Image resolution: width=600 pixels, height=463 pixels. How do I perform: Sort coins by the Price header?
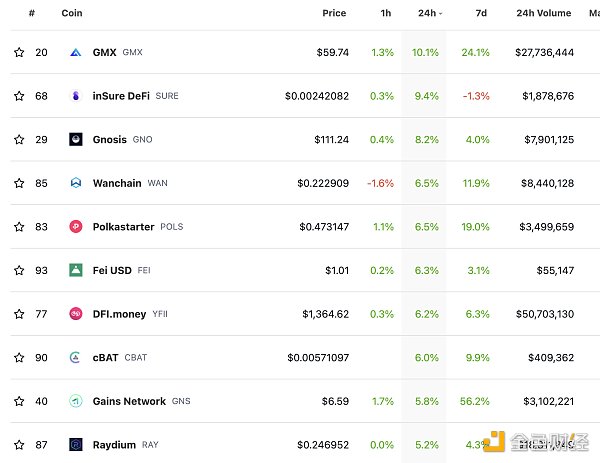[x=334, y=13]
